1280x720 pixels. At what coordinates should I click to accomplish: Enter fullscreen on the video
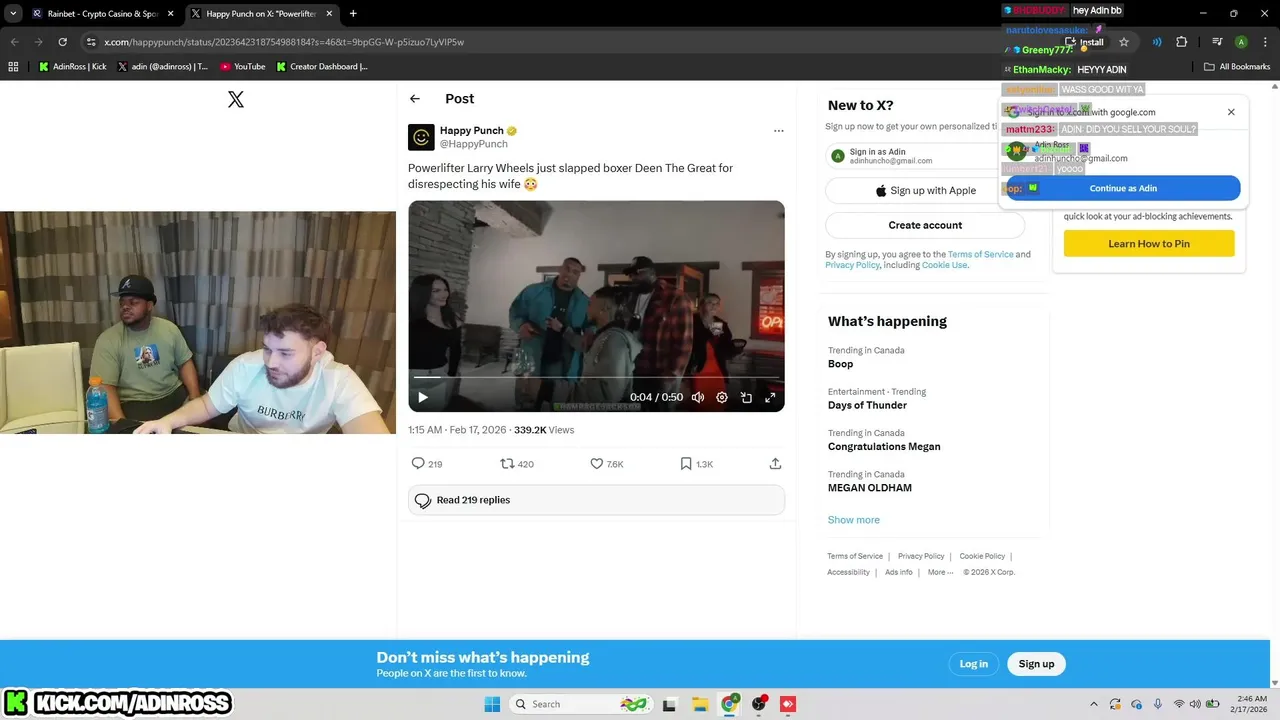770,397
